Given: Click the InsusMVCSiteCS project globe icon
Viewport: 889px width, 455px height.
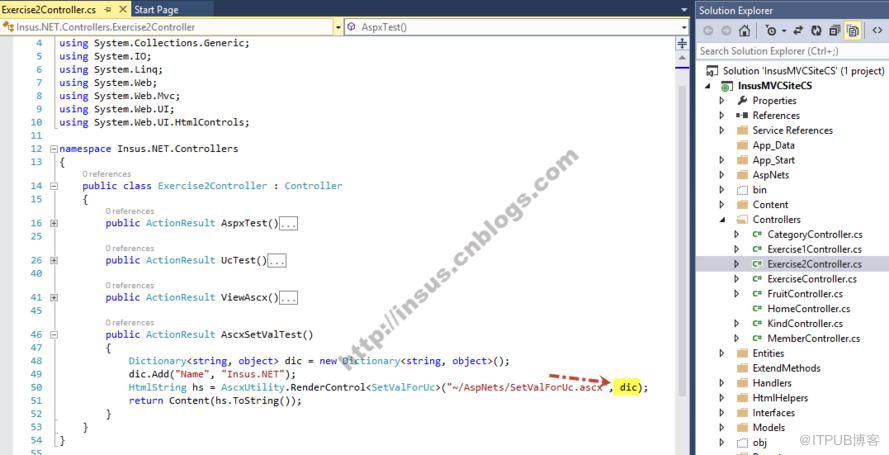Looking at the screenshot, I should pos(727,86).
